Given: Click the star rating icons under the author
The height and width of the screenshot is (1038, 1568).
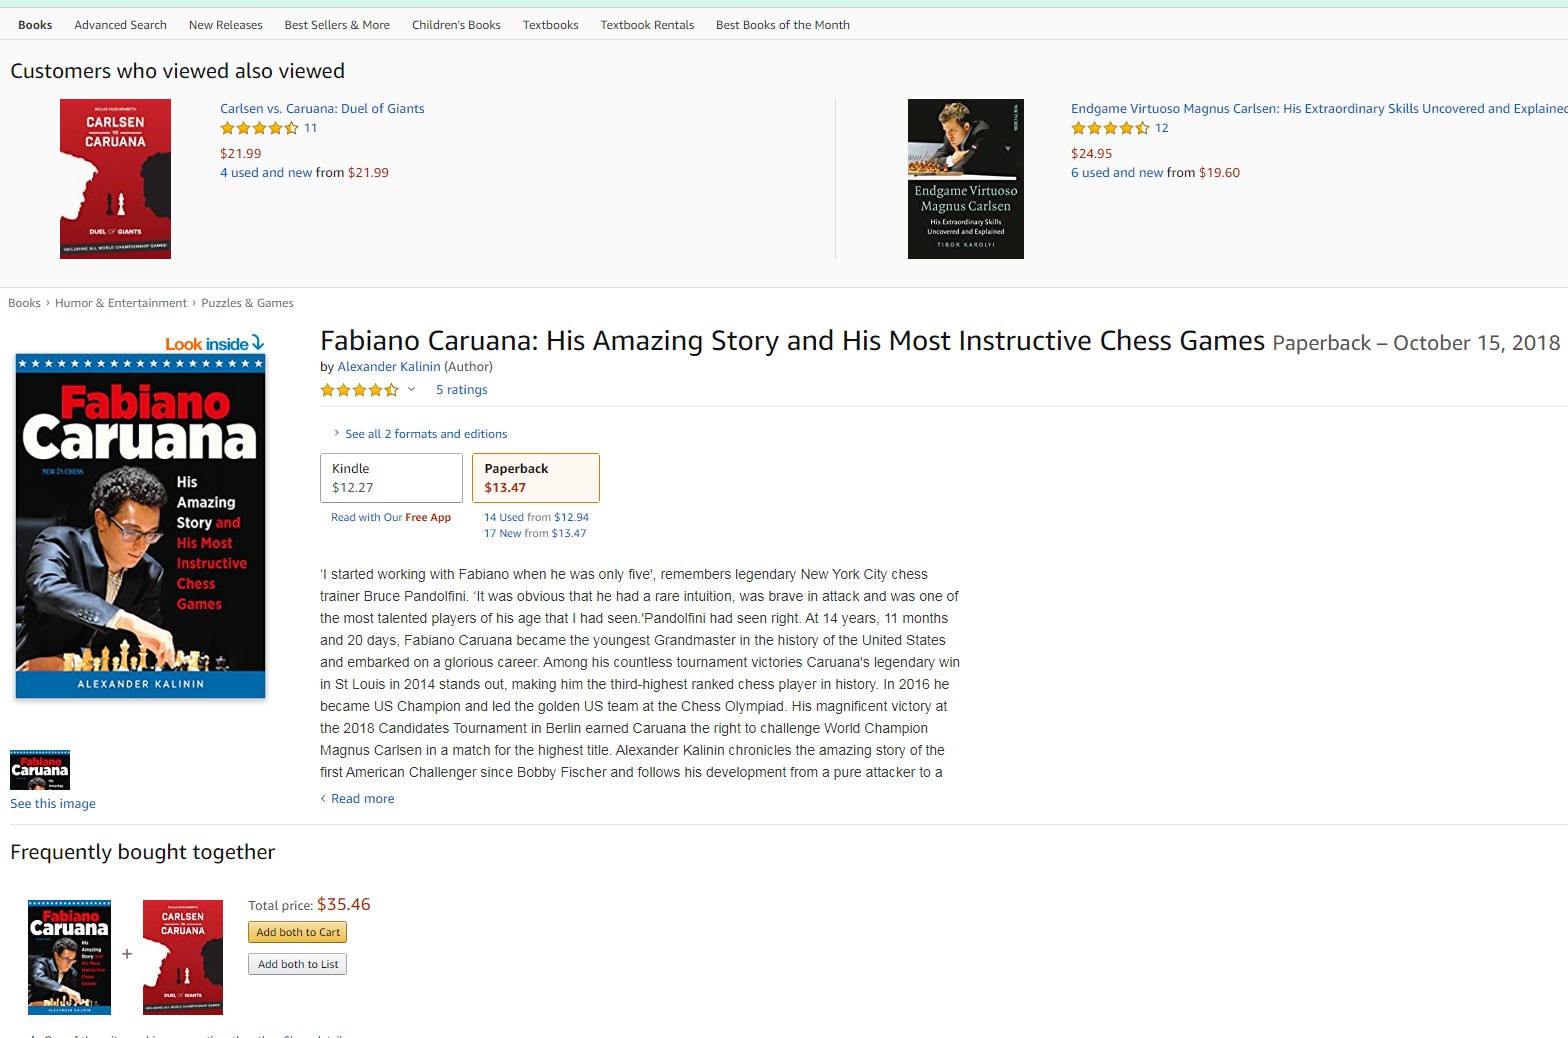Looking at the screenshot, I should [x=359, y=390].
